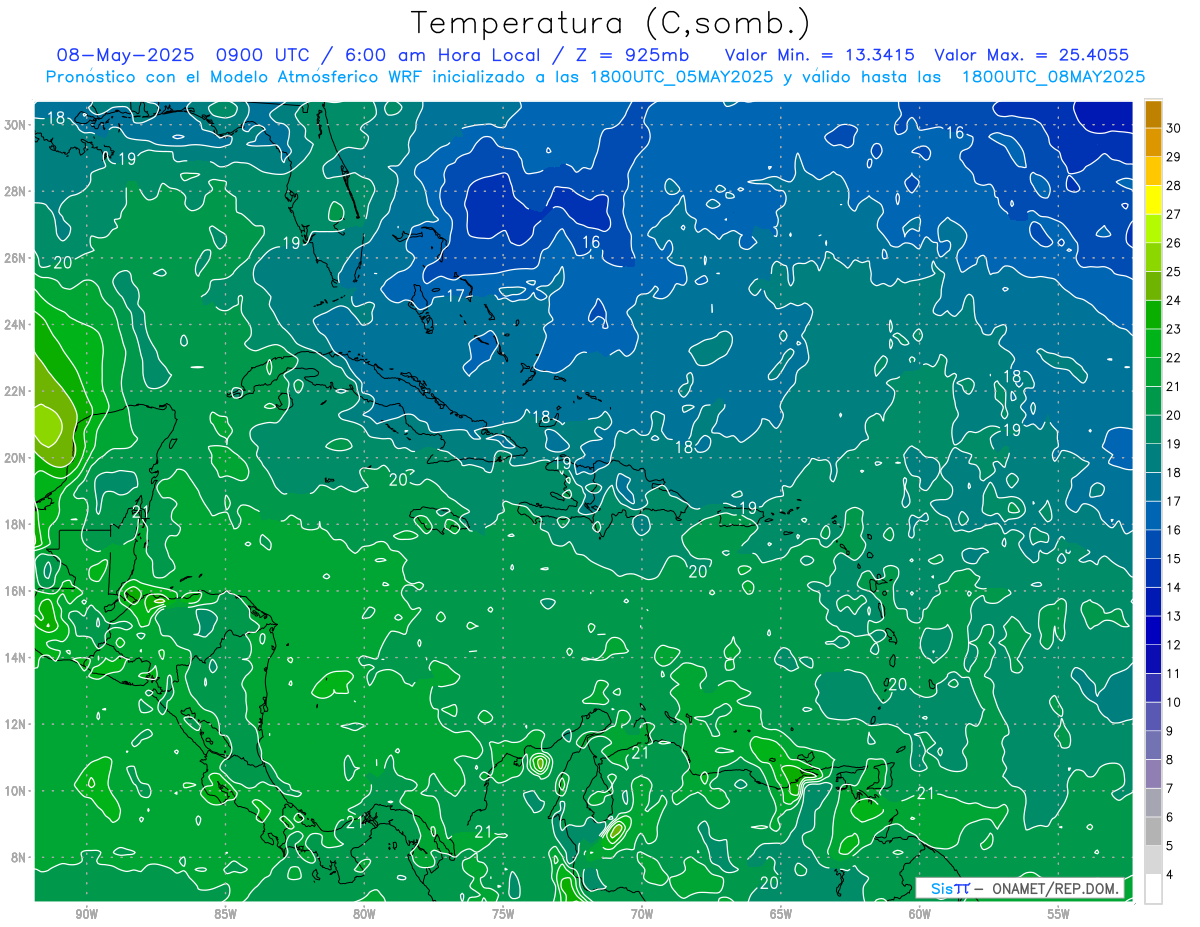Click the ONAMET/REP.DOM. credit box
Screen dimensions: 1200x927
click(1020, 888)
